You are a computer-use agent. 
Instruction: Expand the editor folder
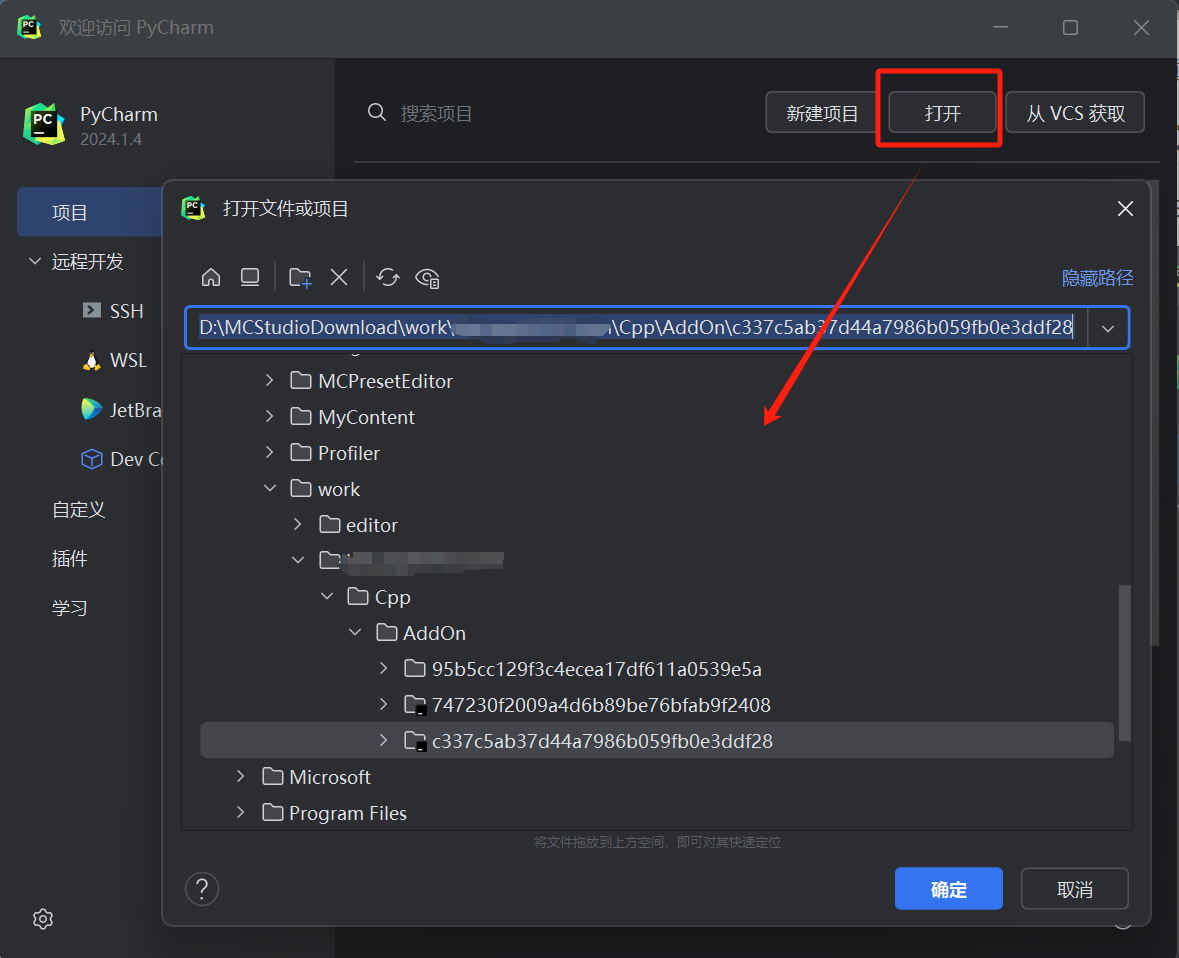[298, 524]
